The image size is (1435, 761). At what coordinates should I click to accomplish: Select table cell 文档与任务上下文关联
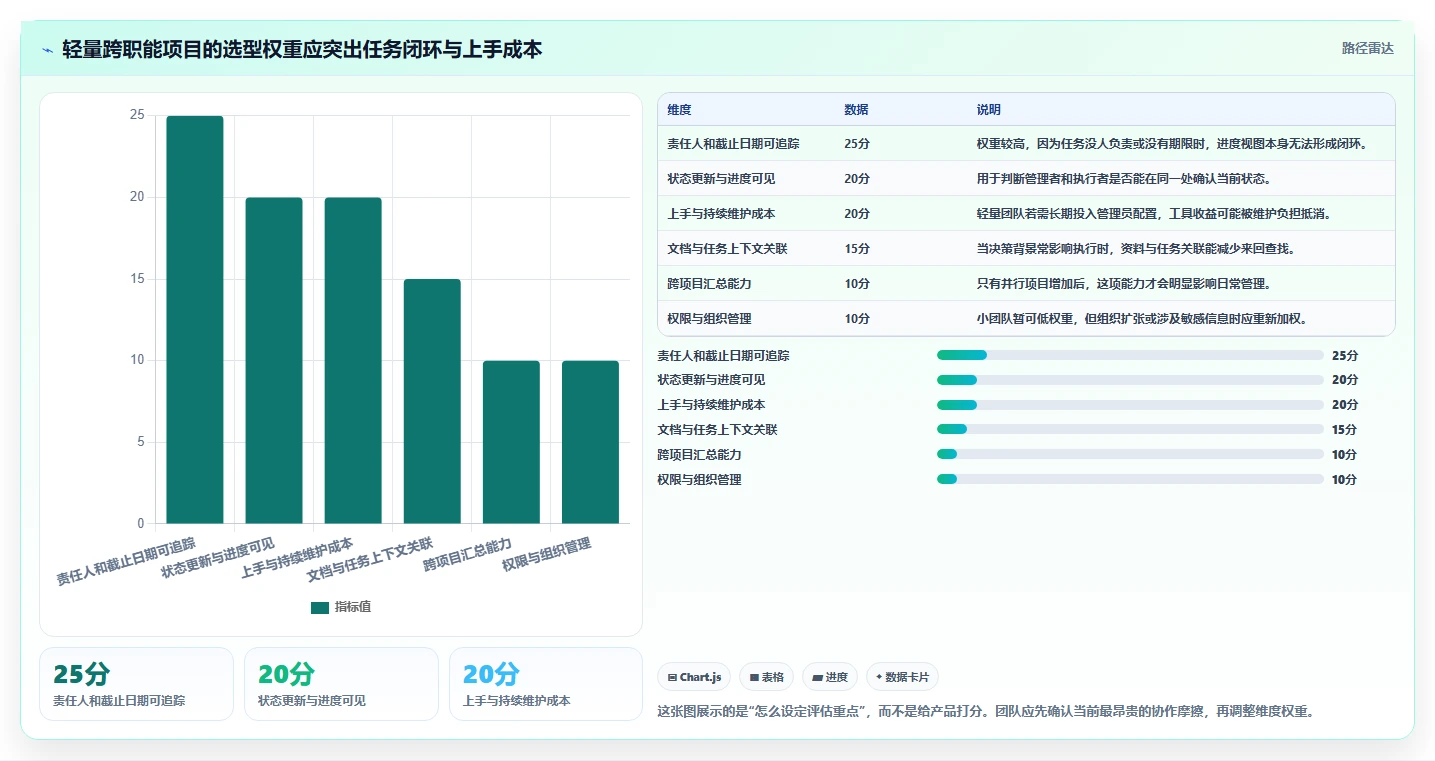click(727, 249)
